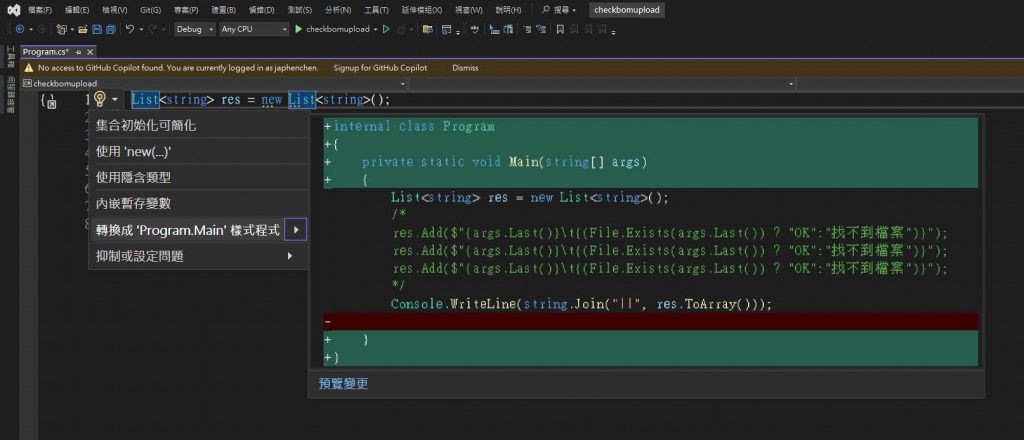Click the Copilot warning triangle icon
Image resolution: width=1024 pixels, height=440 pixels.
(29, 68)
